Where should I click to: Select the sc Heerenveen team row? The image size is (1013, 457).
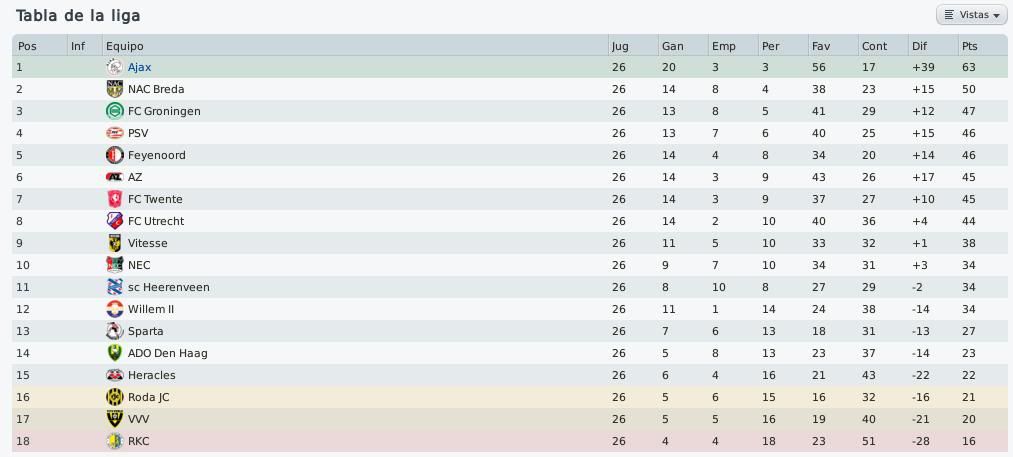[x=510, y=286]
